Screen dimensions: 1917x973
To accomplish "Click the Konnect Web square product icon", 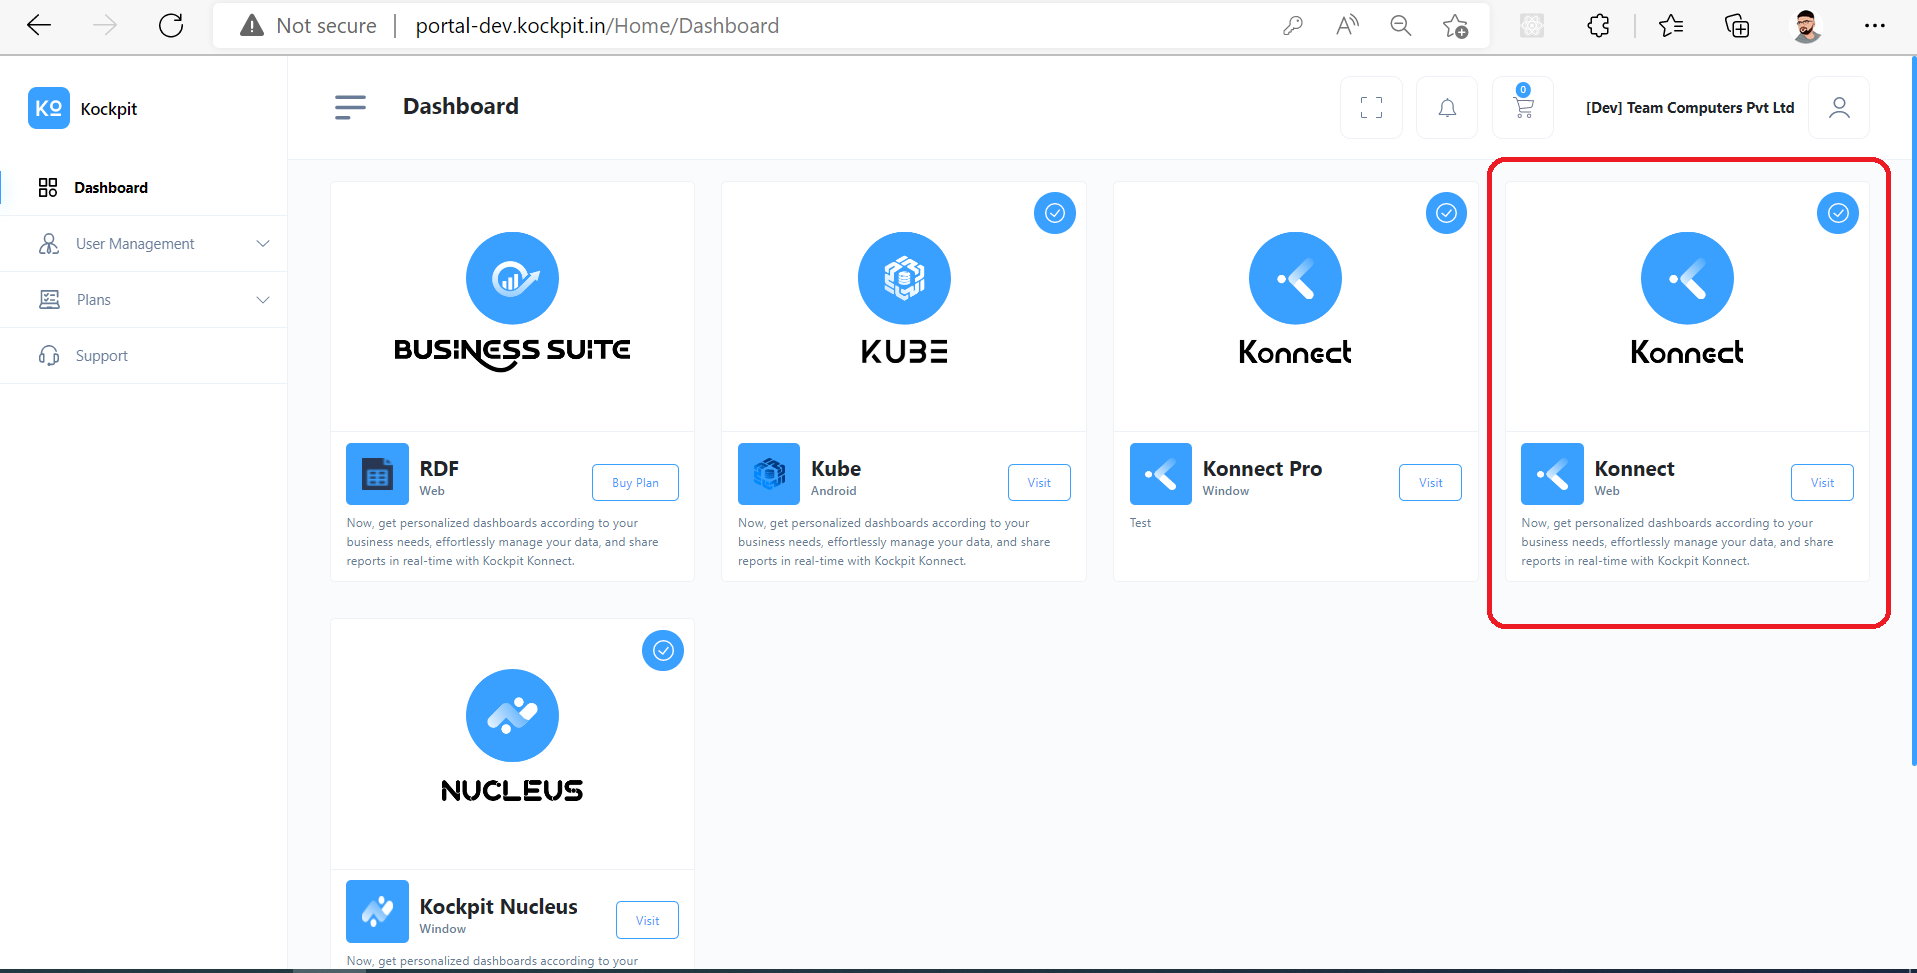I will [x=1552, y=474].
